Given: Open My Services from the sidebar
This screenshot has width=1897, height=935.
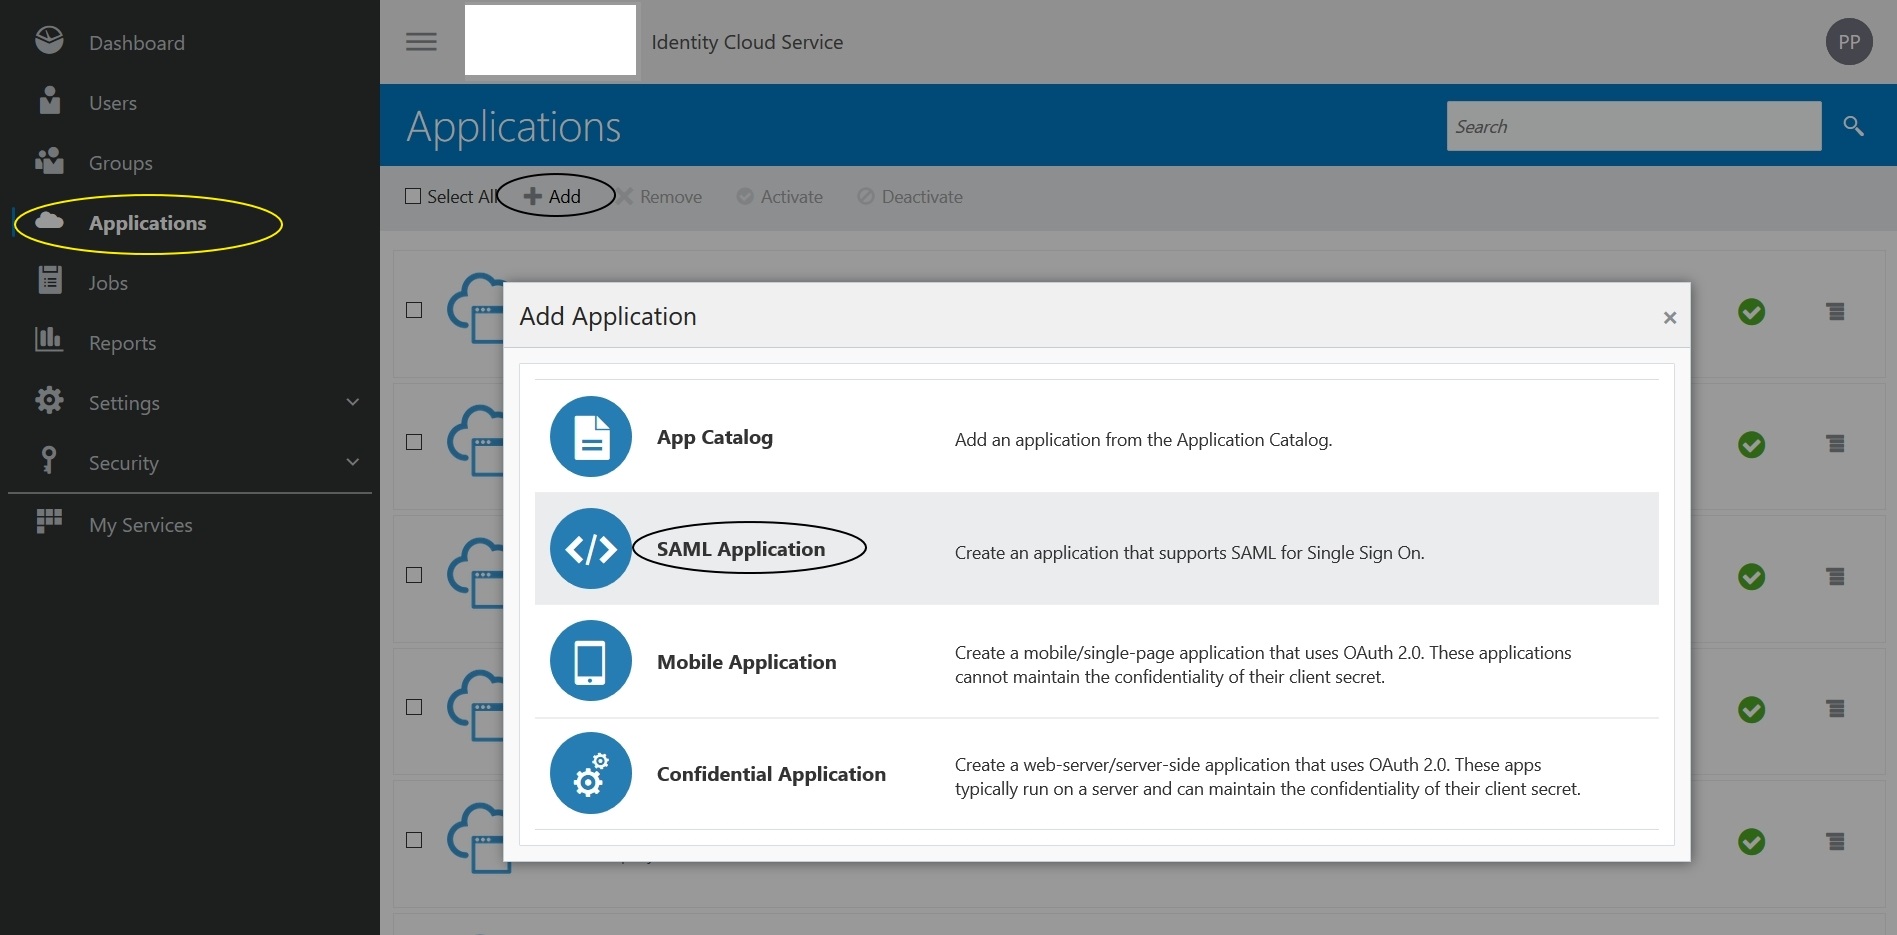Looking at the screenshot, I should pyautogui.click(x=141, y=524).
